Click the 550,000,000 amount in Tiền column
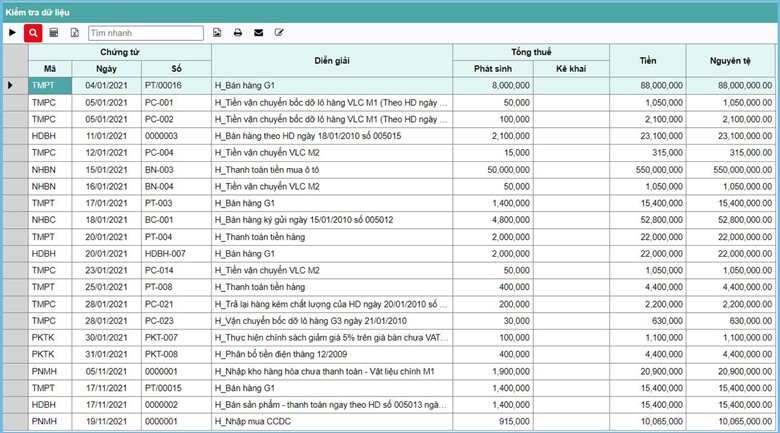This screenshot has height=433, width=780. (x=647, y=170)
